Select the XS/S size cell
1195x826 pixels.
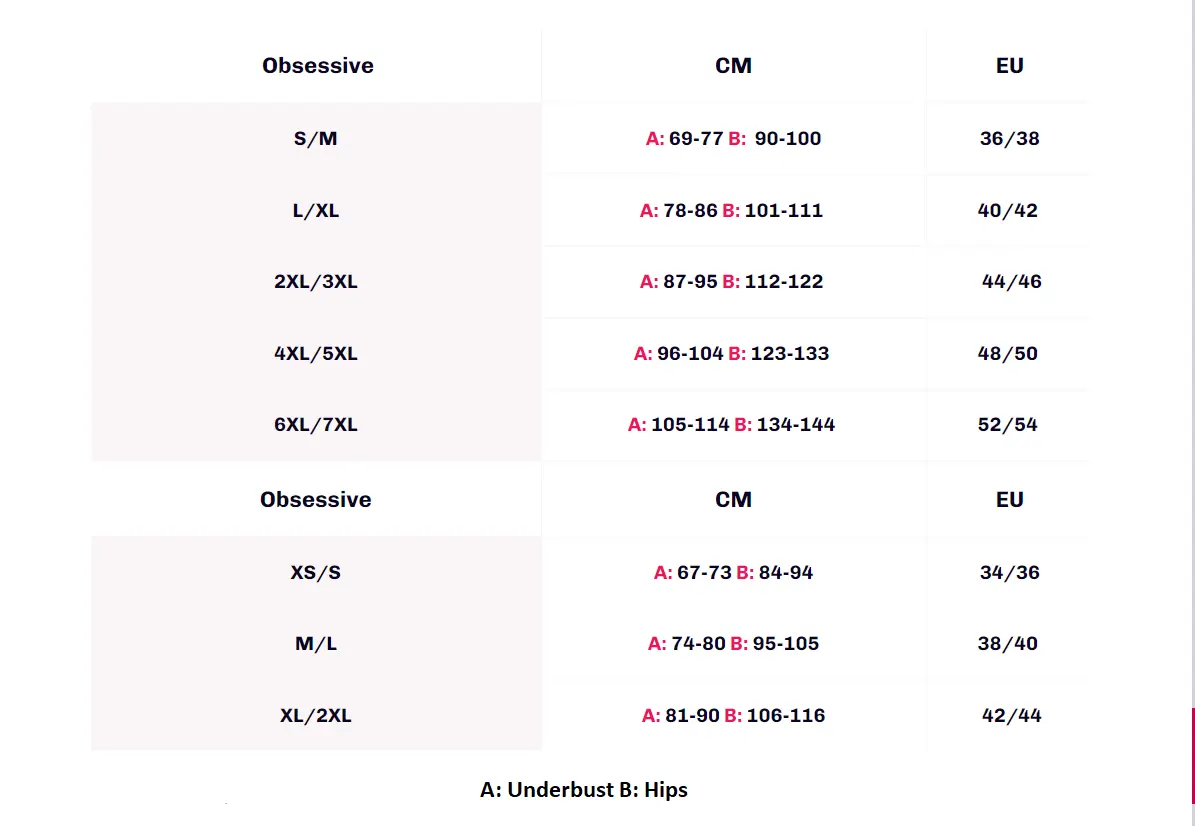[316, 573]
